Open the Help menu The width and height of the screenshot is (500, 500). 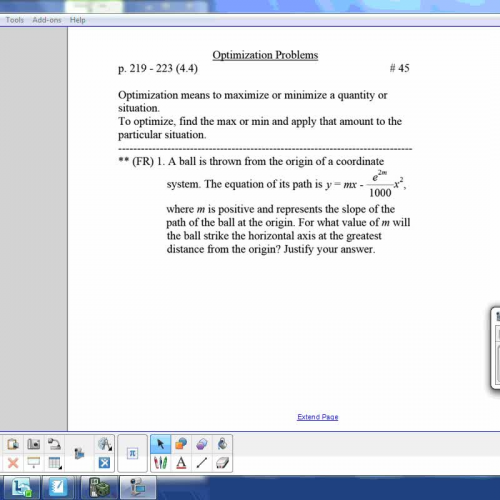tap(78, 20)
